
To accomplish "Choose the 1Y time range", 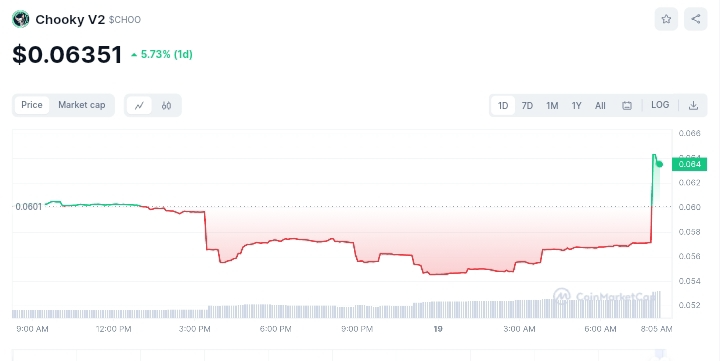I will (576, 106).
